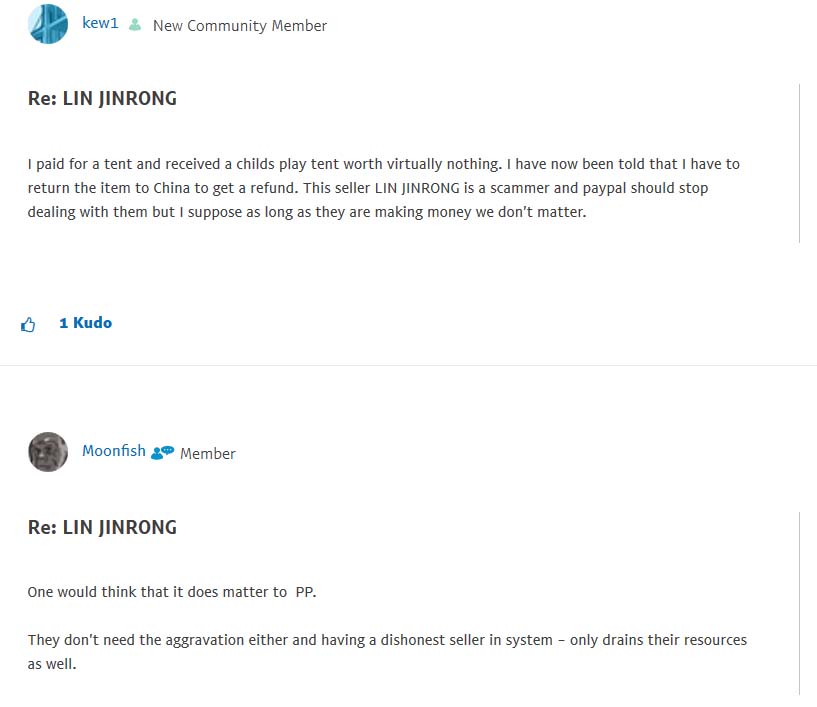
Task: Click the 'New Community Member' rank label
Action: 240,26
